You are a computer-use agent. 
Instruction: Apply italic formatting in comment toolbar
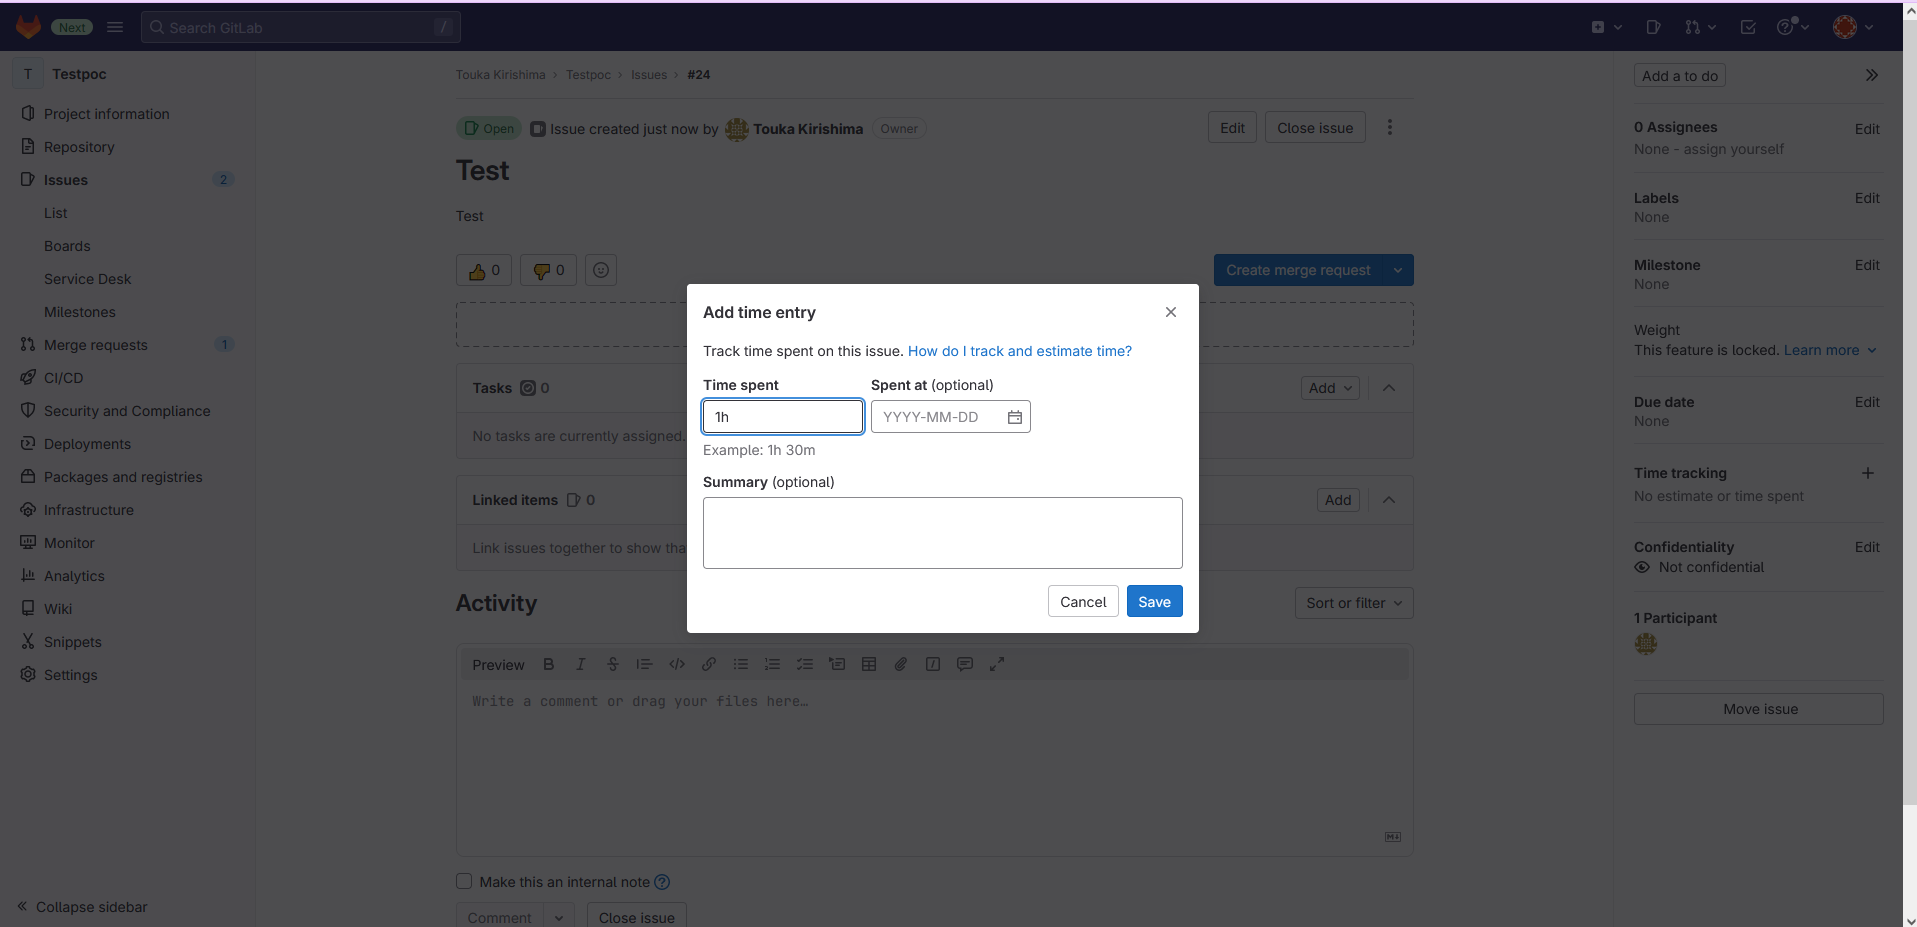click(581, 664)
